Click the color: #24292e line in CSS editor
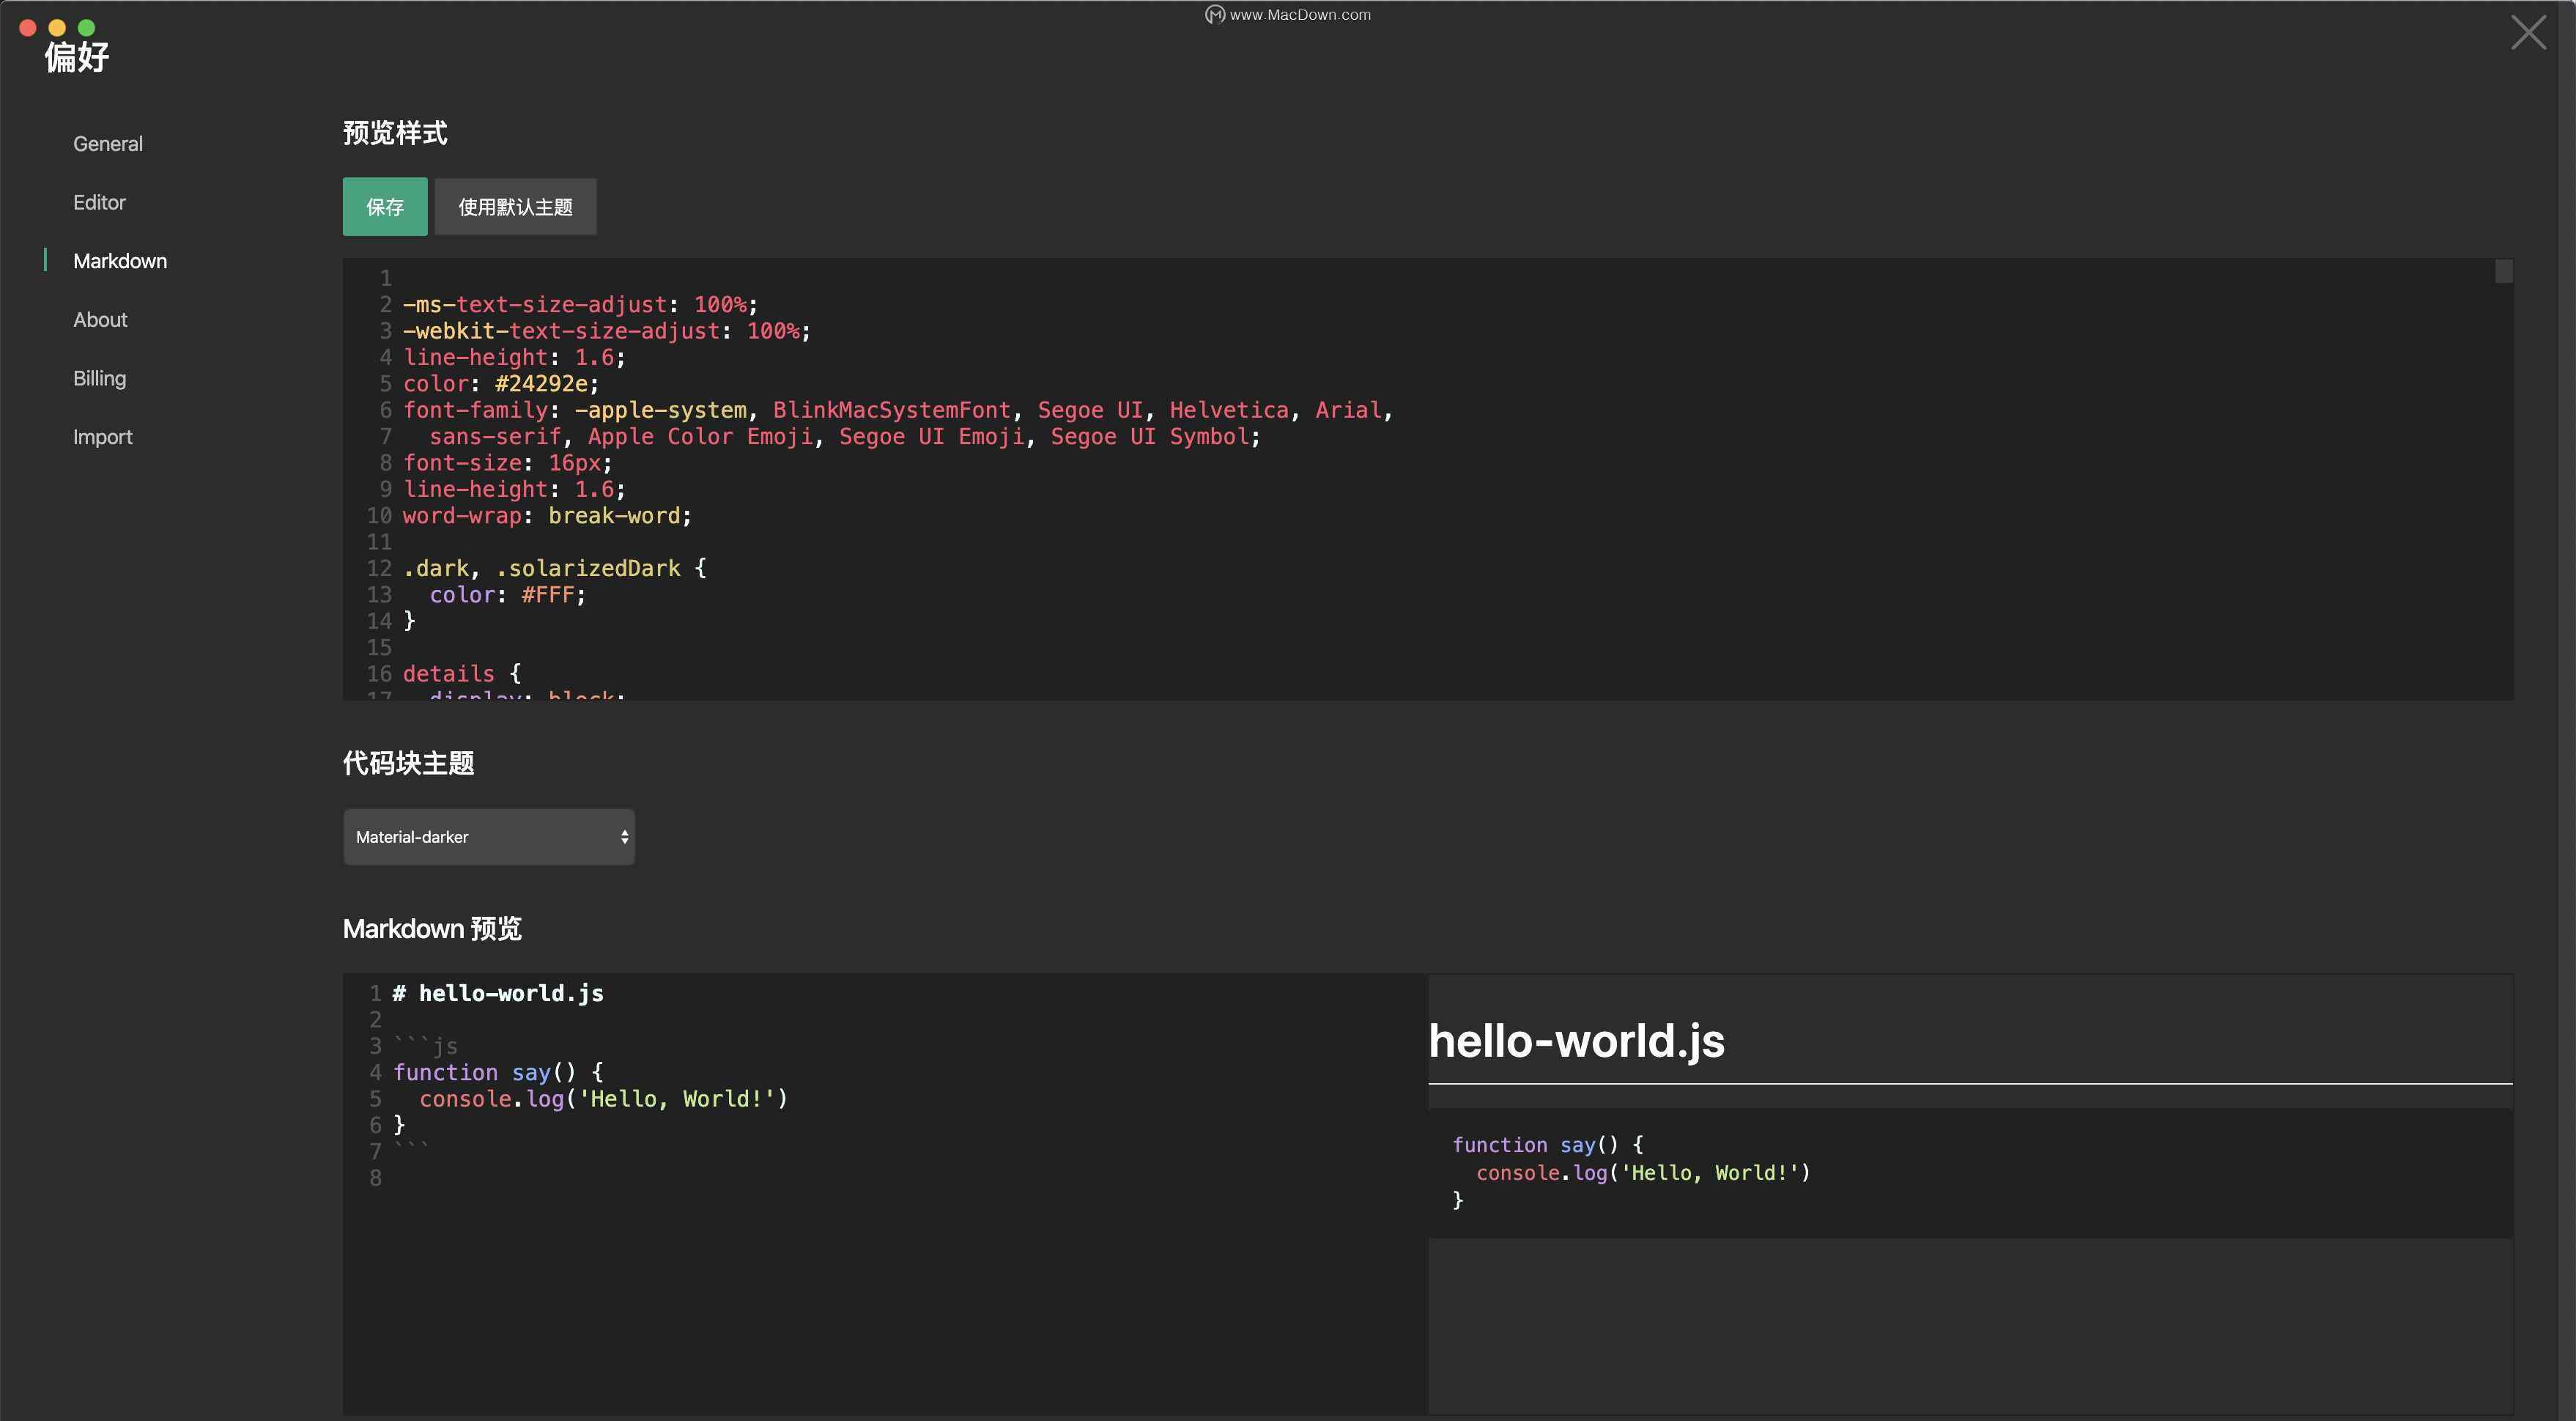 (501, 384)
